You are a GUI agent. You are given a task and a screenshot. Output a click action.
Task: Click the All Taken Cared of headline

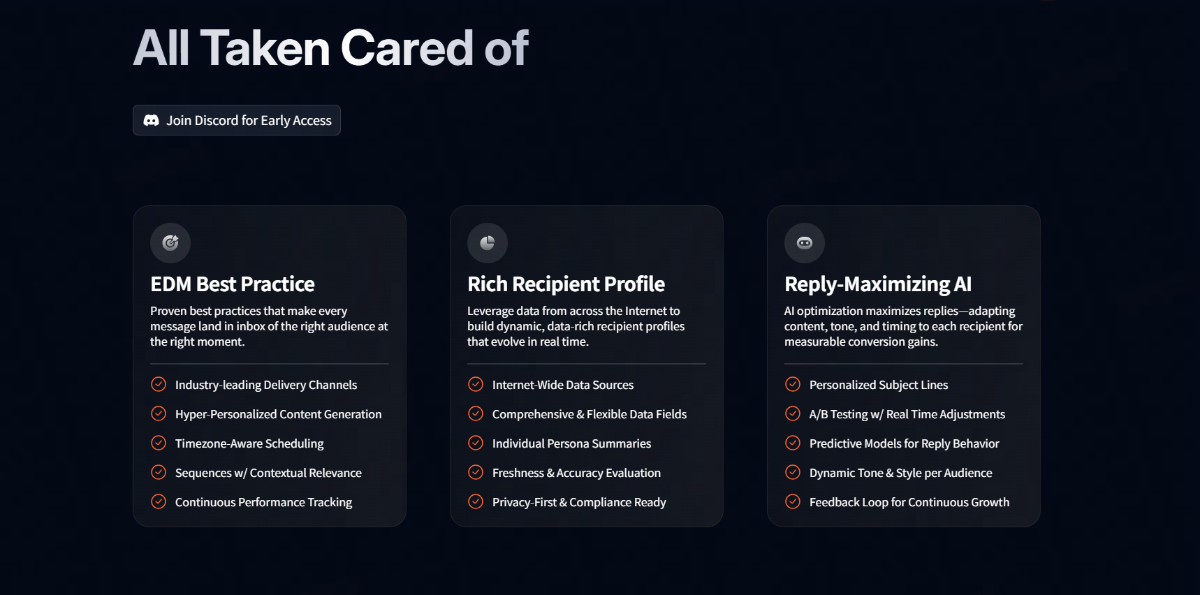click(330, 48)
